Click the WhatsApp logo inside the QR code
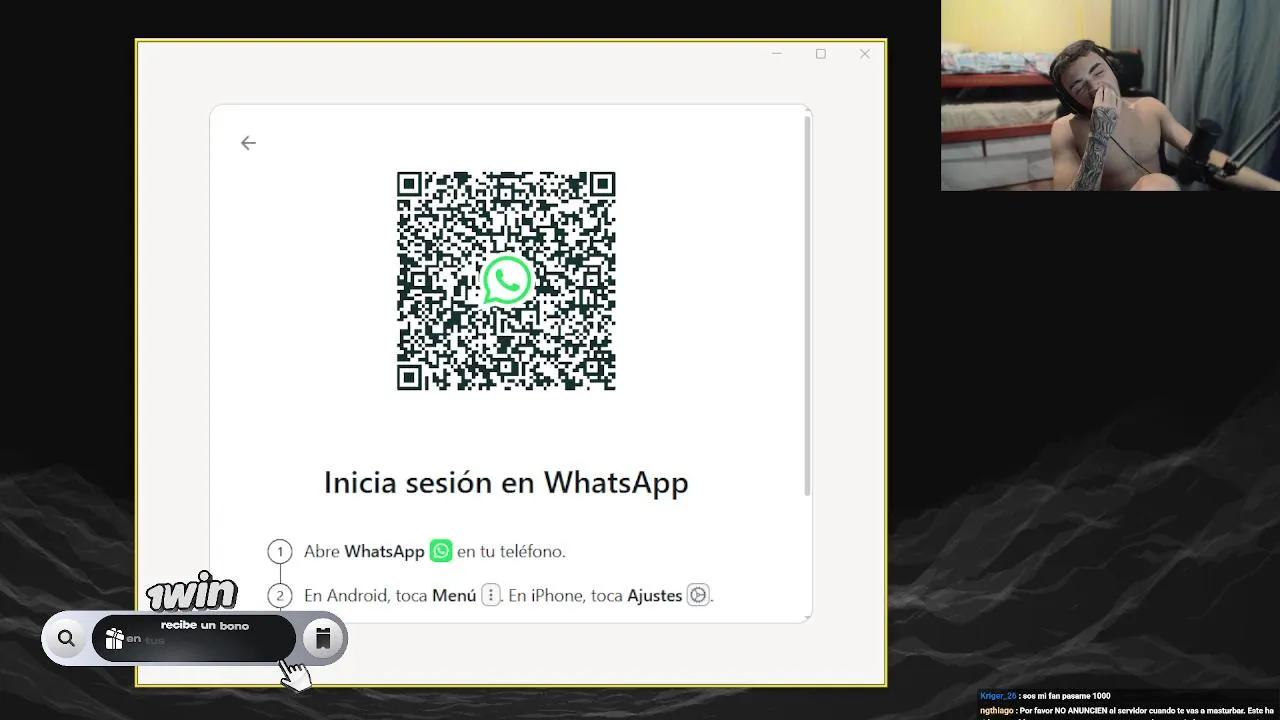Screen dimensions: 1280x720 click(507, 281)
